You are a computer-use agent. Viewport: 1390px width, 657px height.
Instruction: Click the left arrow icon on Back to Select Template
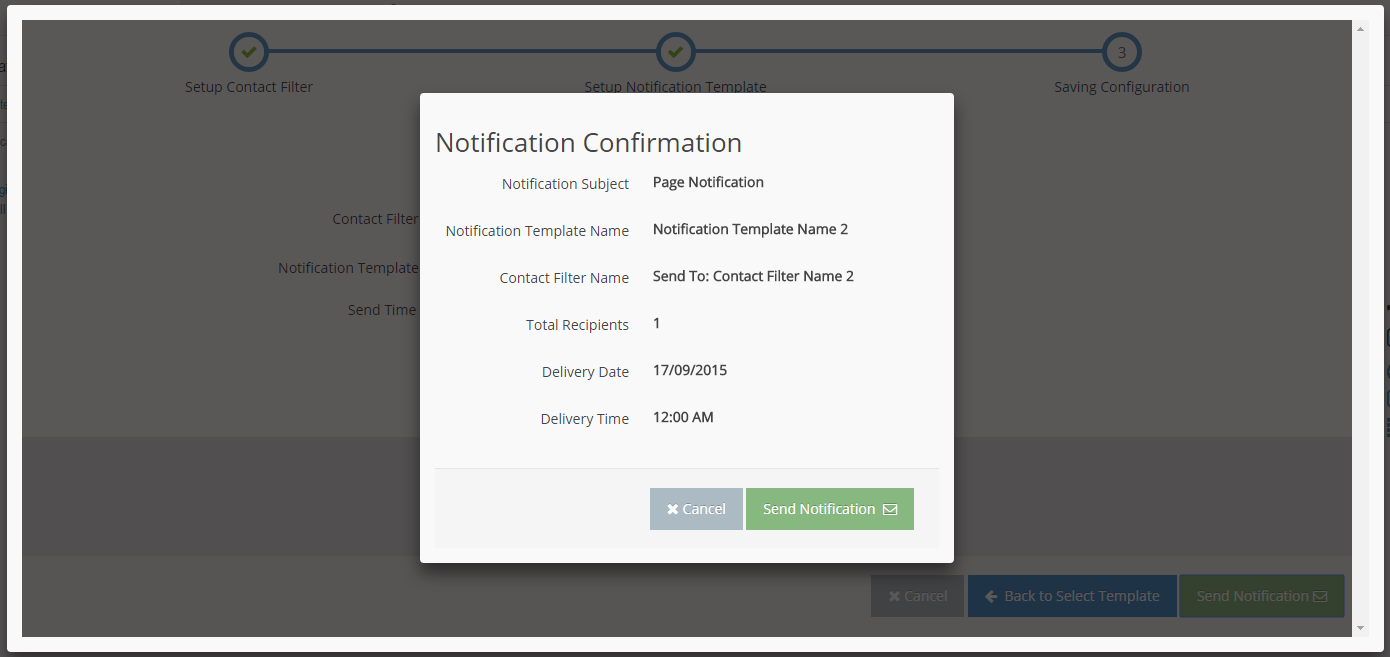click(x=991, y=596)
